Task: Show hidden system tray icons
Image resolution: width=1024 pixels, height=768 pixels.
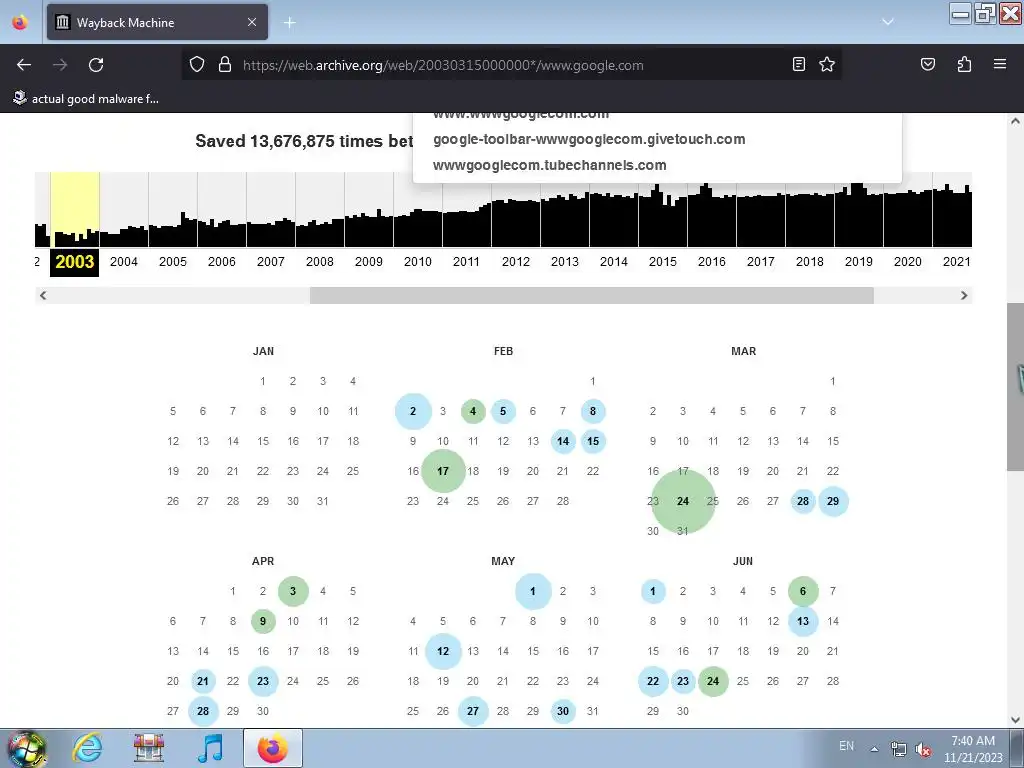Action: point(874,748)
